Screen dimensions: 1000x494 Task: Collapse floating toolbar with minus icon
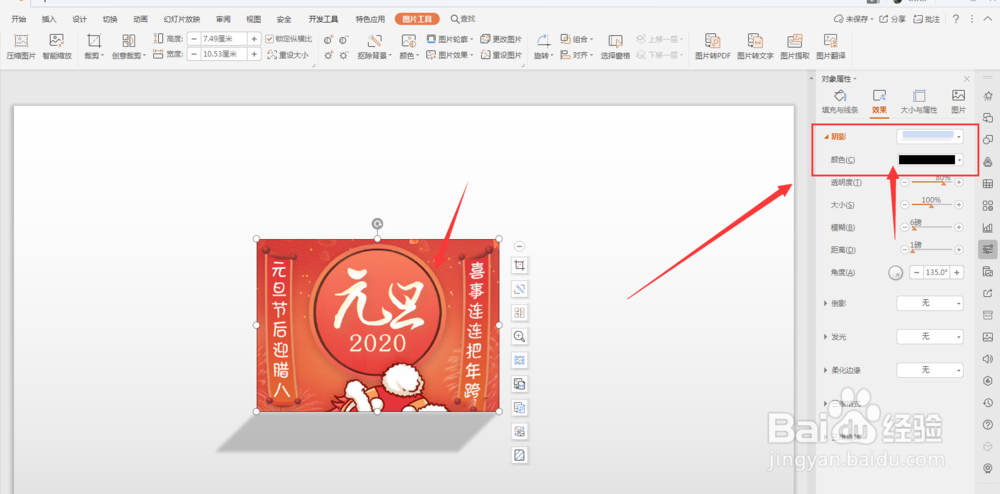(x=519, y=246)
